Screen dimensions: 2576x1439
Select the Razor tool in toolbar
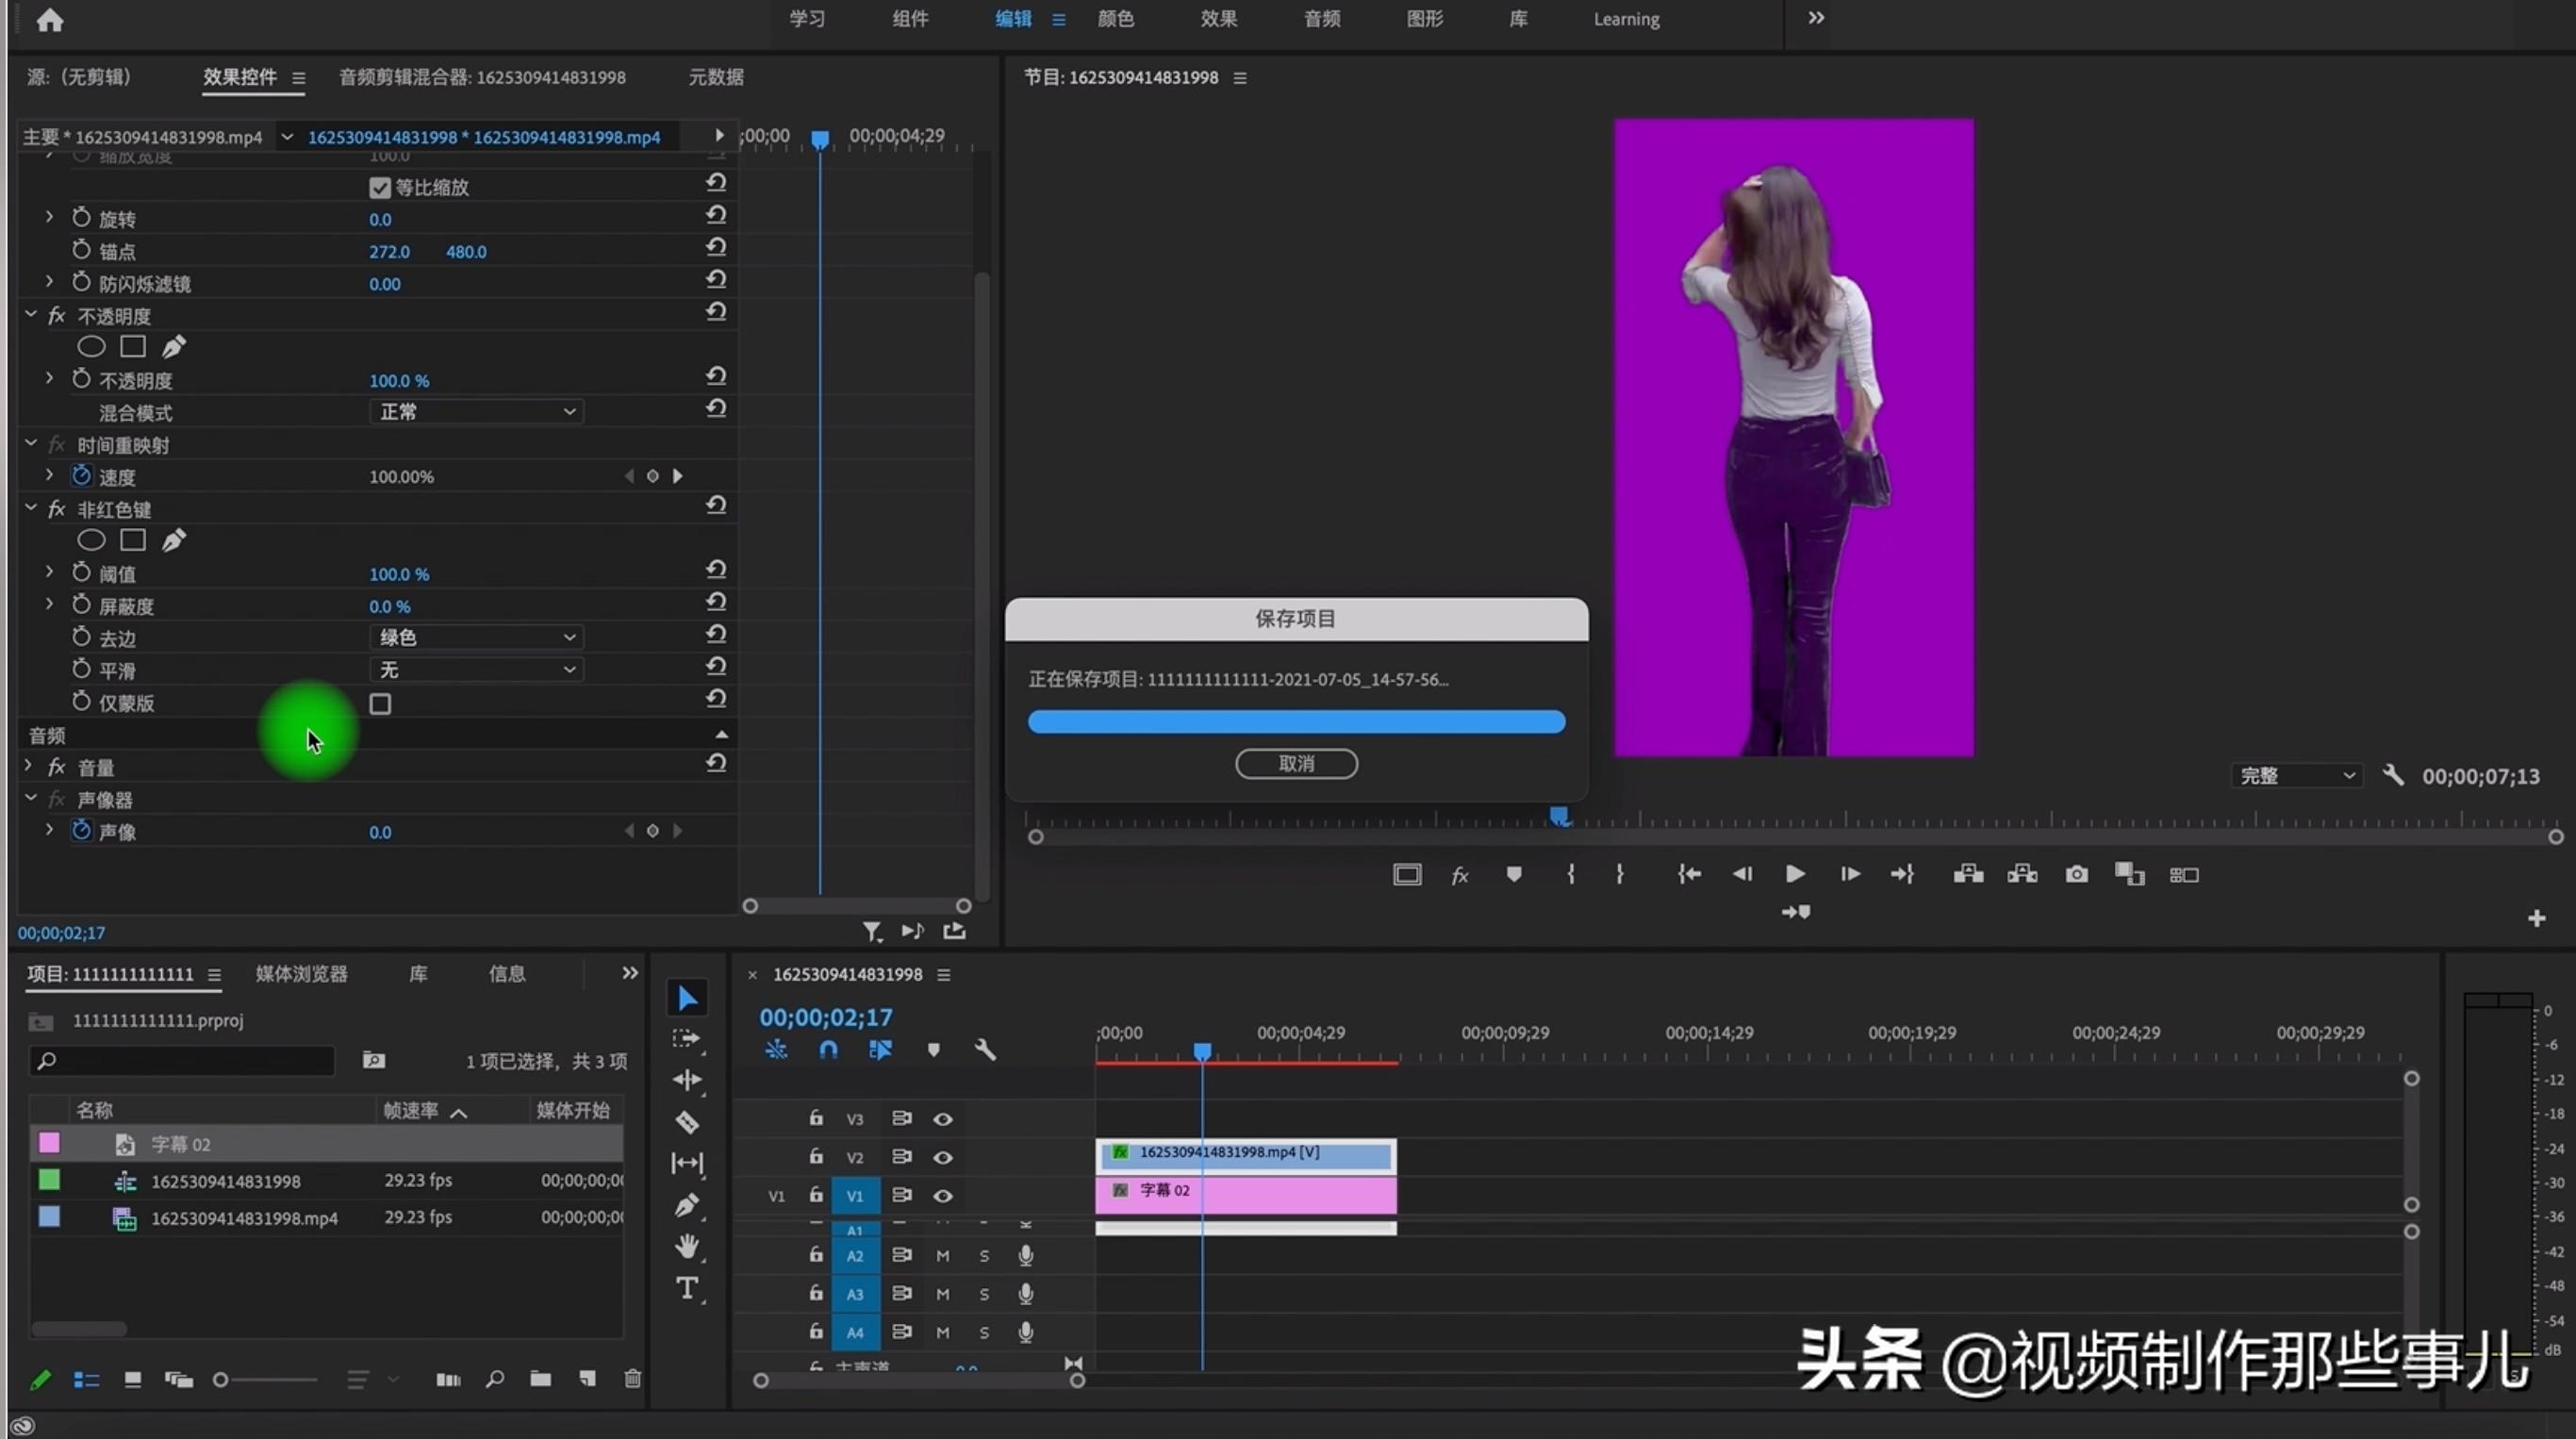pos(687,1122)
